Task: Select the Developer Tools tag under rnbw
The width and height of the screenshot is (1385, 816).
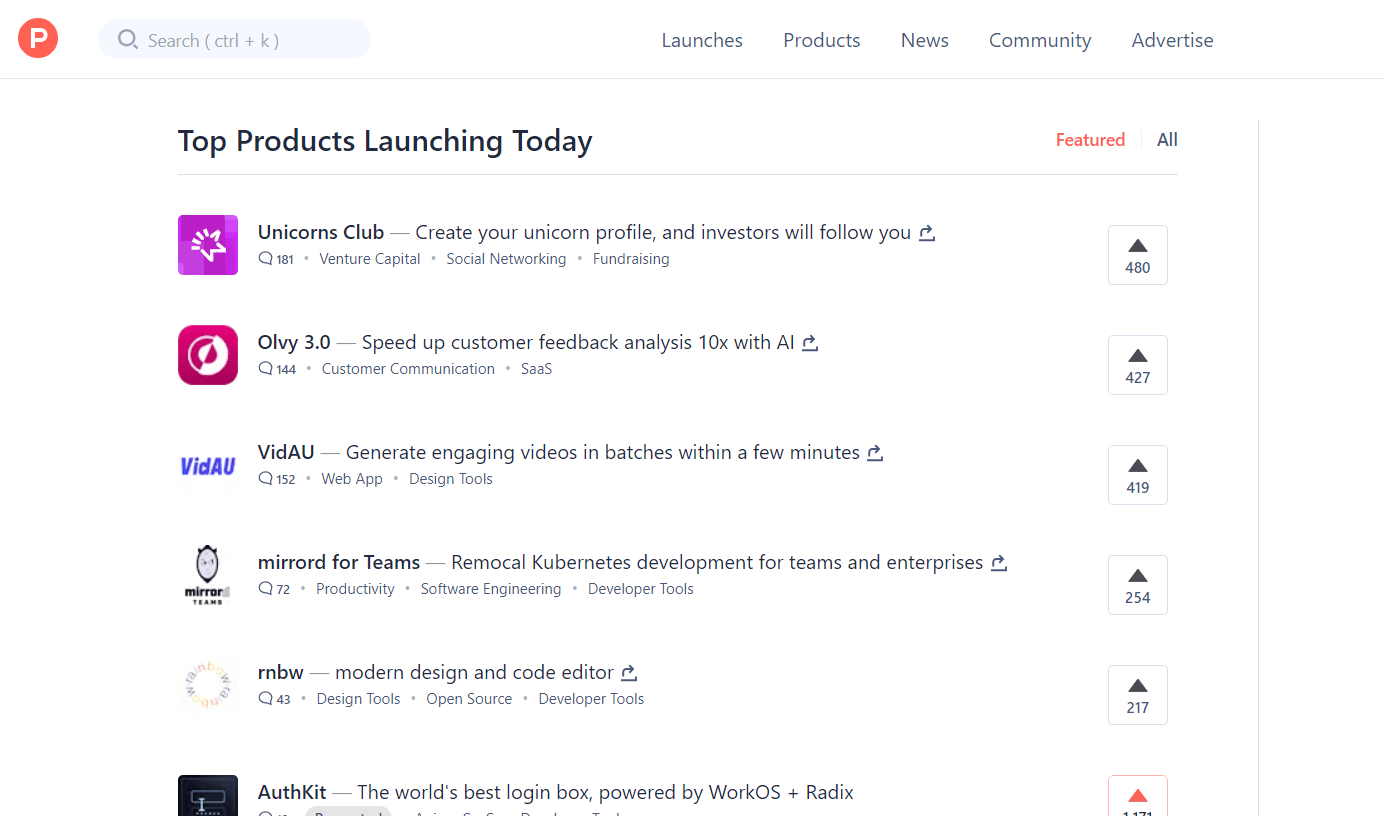Action: click(591, 699)
